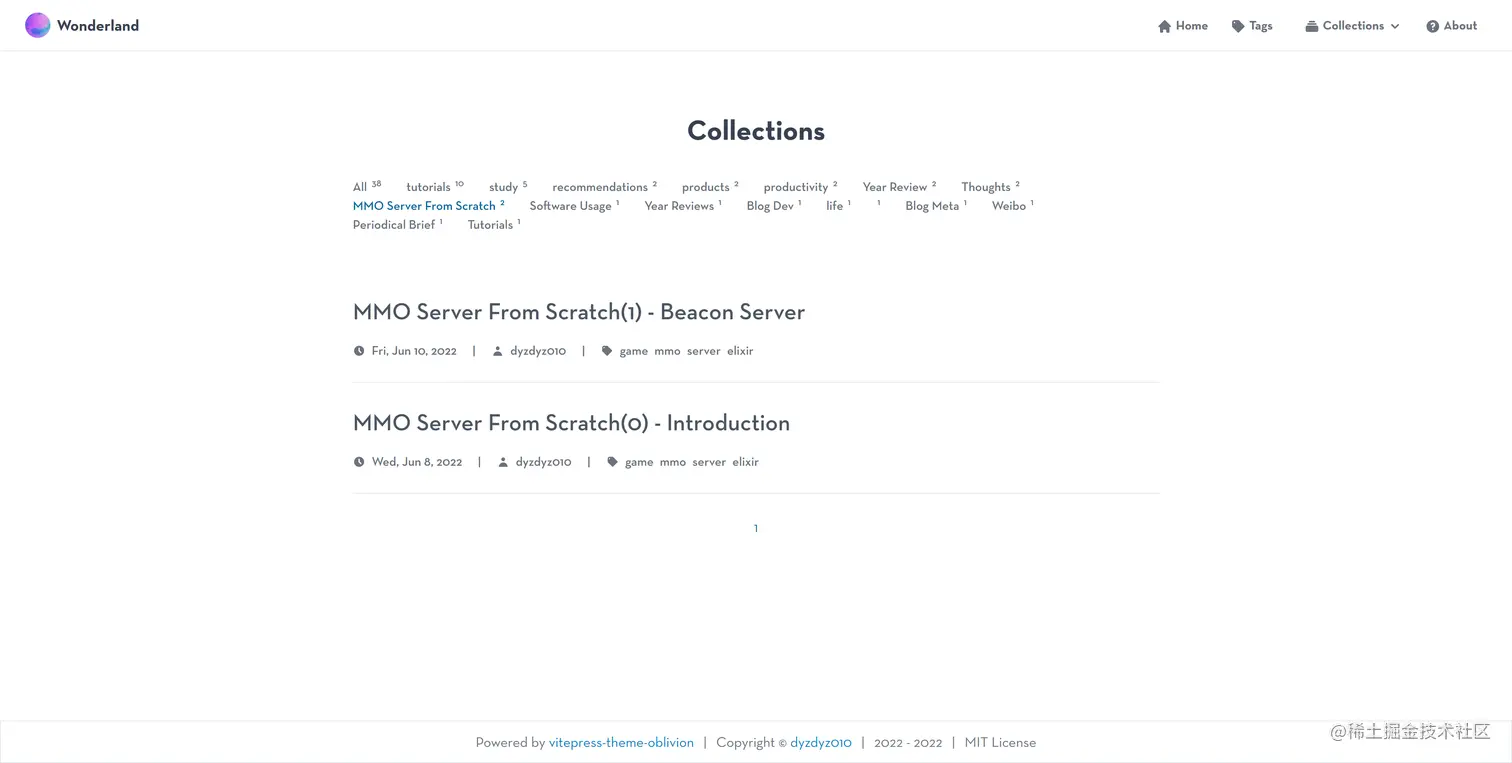This screenshot has width=1512, height=763.
Task: Click the MIT License footer text
Action: [1000, 743]
